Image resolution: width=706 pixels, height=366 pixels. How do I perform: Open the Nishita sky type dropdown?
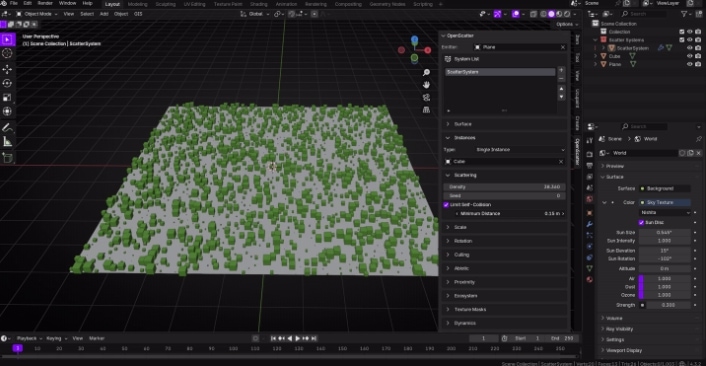click(665, 212)
